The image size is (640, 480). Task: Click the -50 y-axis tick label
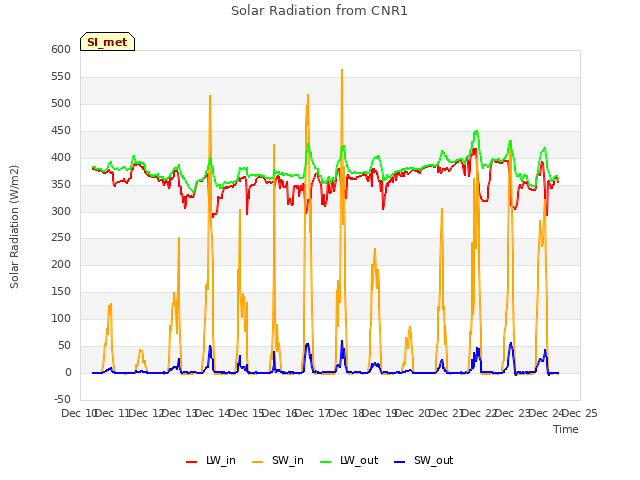coord(62,399)
